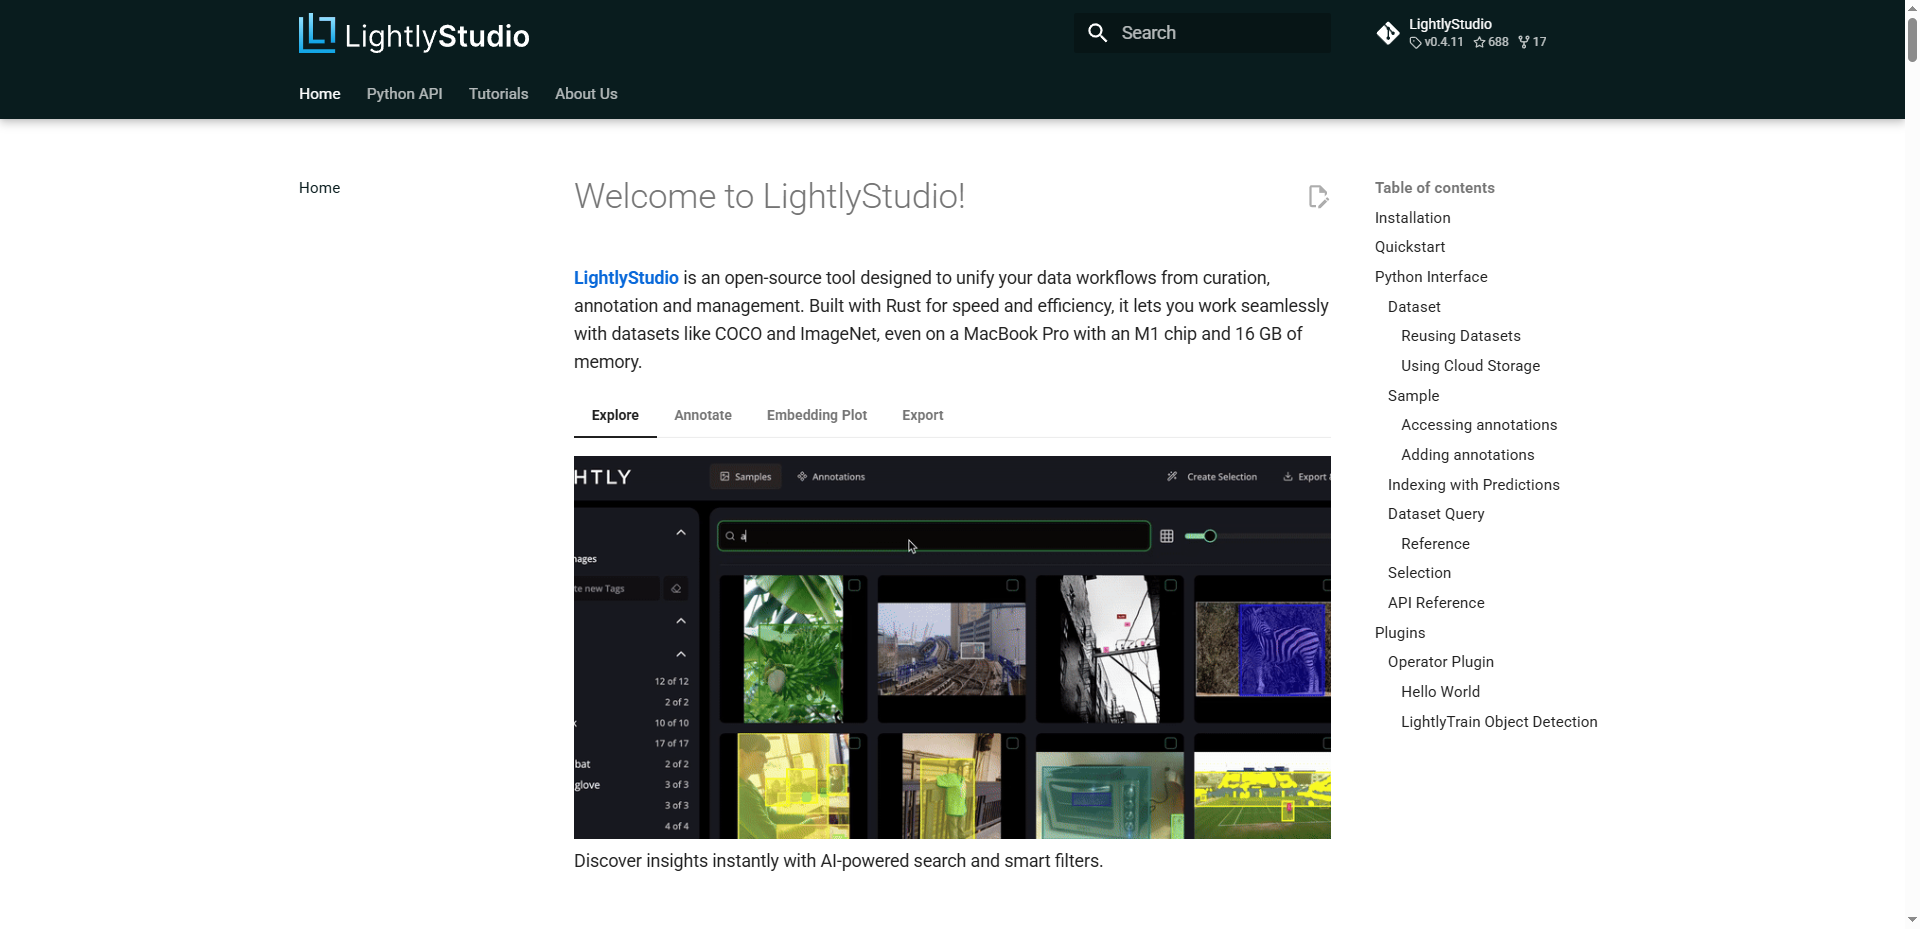
Task: Jump to Quickstart in the table of contents
Action: pos(1409,247)
